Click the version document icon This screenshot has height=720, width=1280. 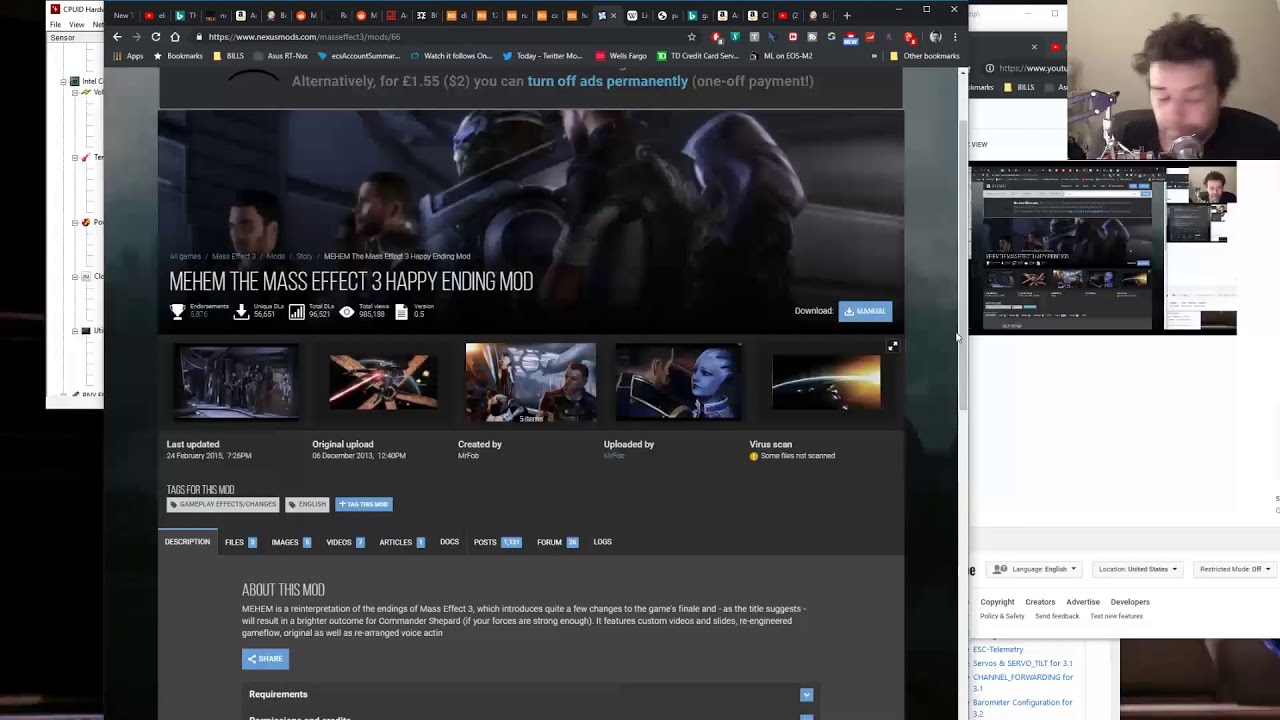(x=401, y=312)
